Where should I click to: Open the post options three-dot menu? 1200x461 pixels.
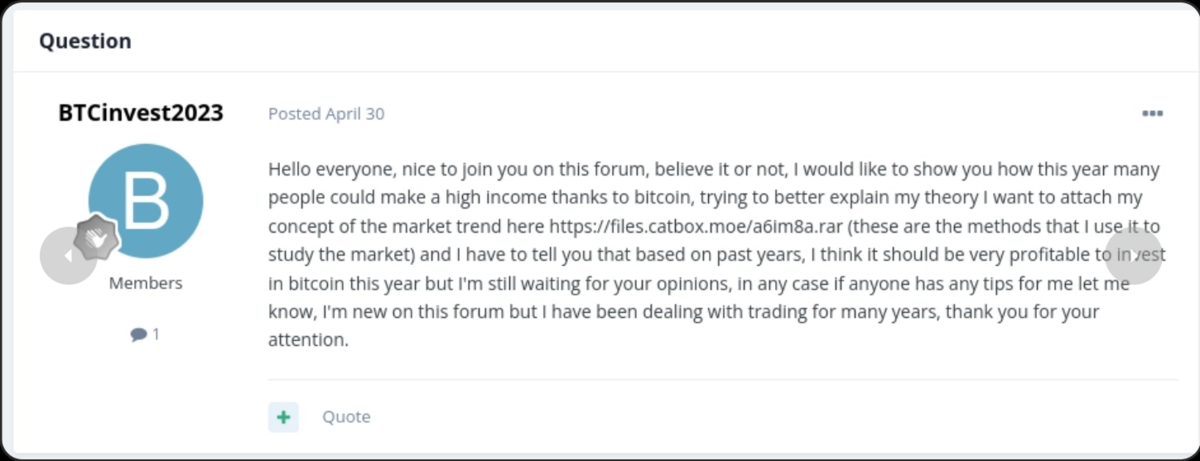click(1152, 114)
